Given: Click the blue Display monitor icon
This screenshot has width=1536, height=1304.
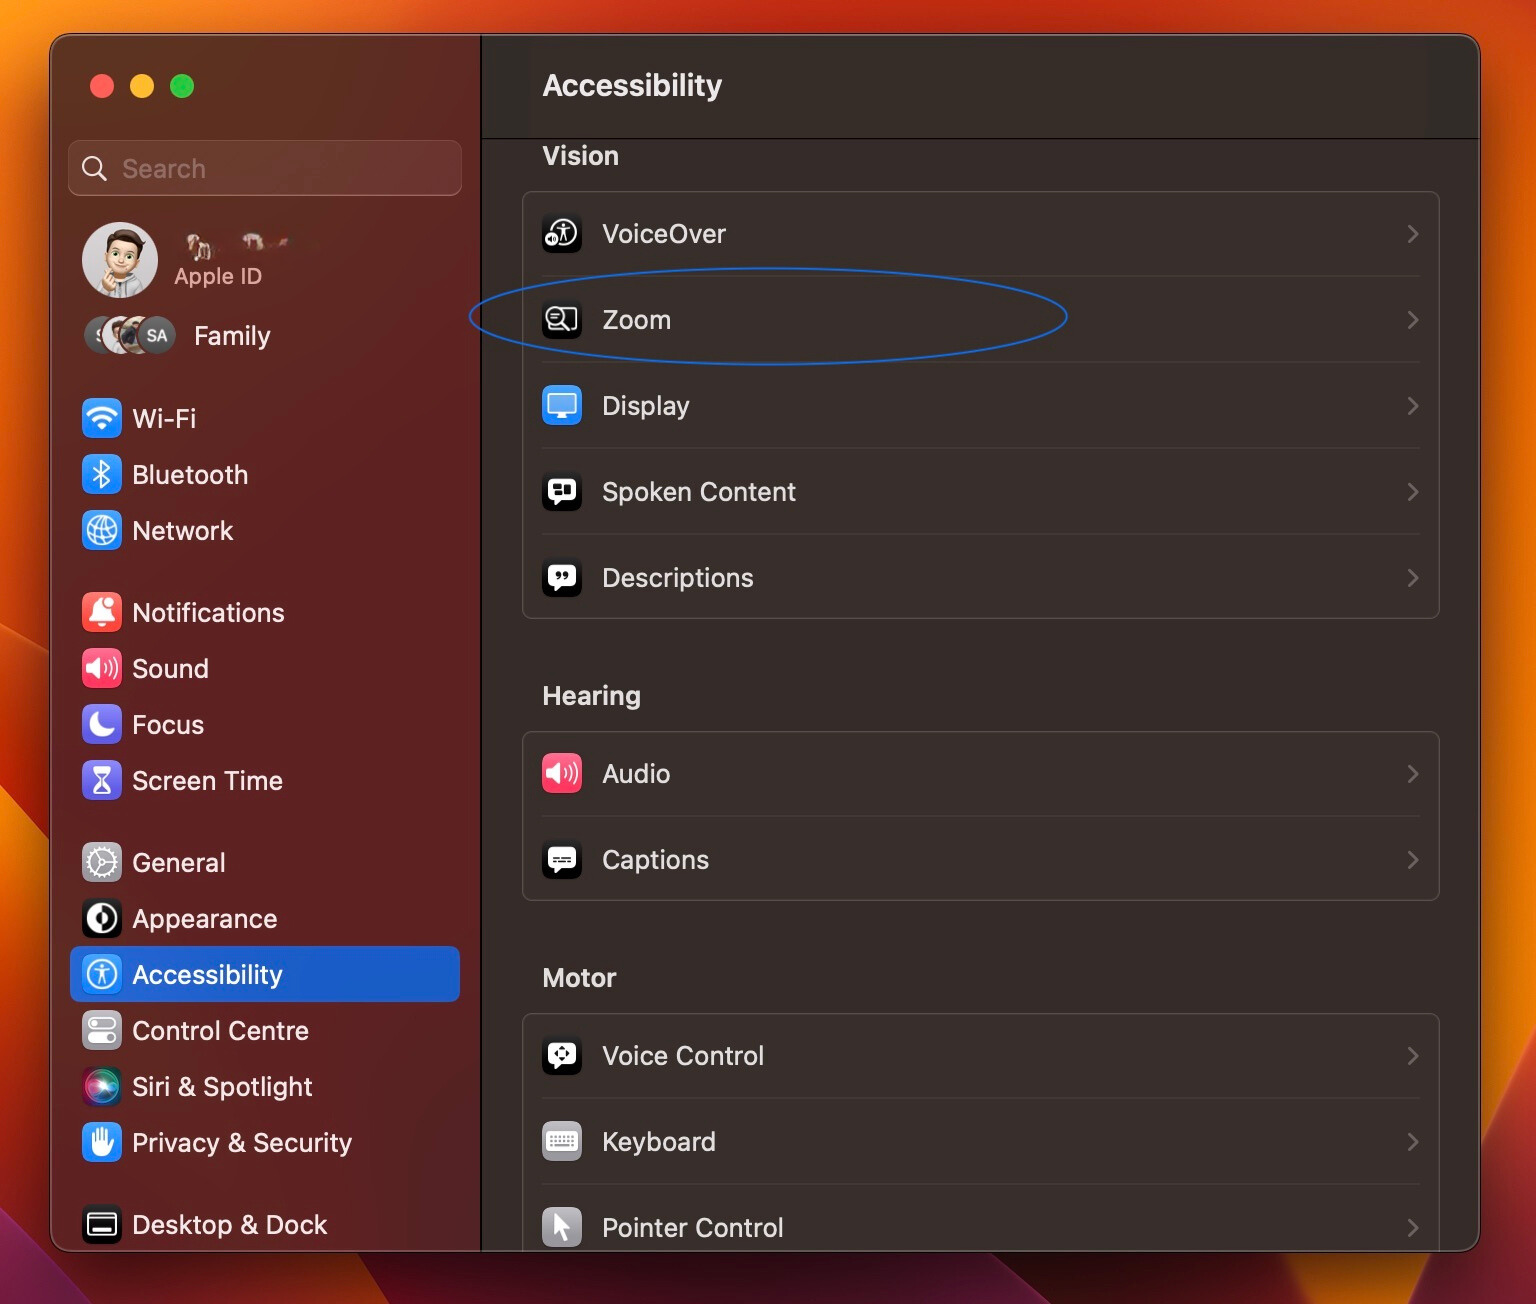Looking at the screenshot, I should [x=562, y=406].
